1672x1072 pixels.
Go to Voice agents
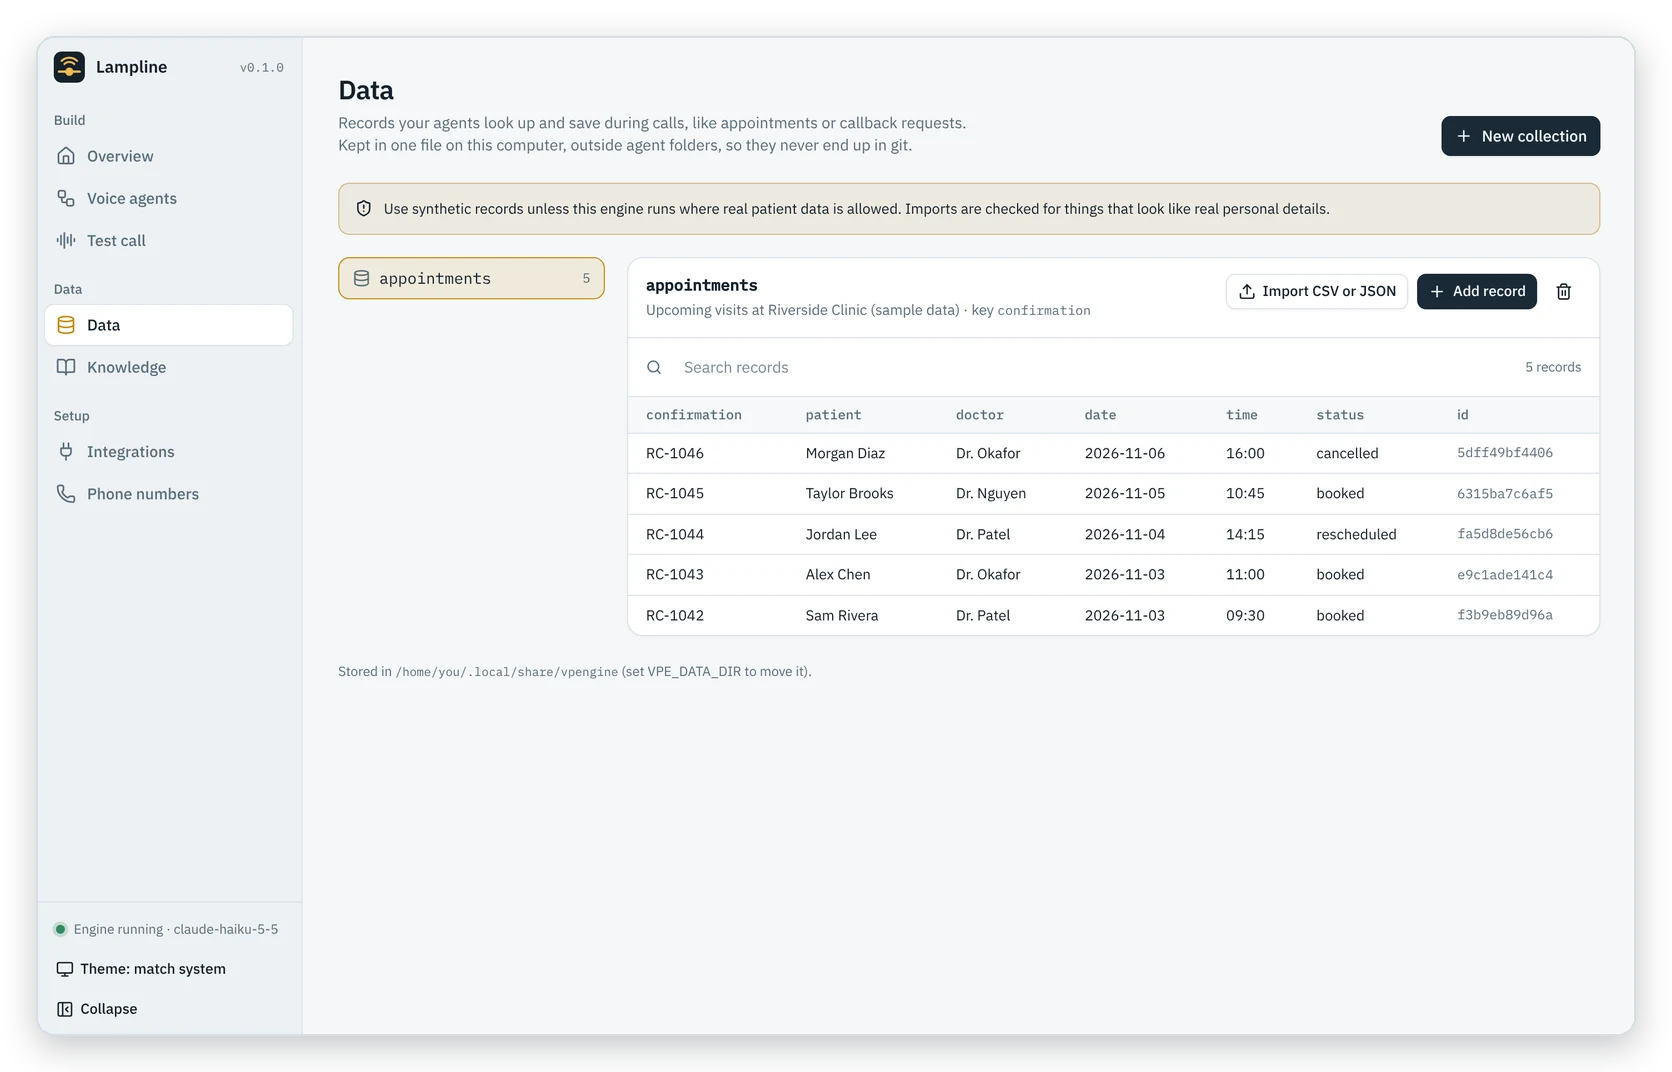168,198
